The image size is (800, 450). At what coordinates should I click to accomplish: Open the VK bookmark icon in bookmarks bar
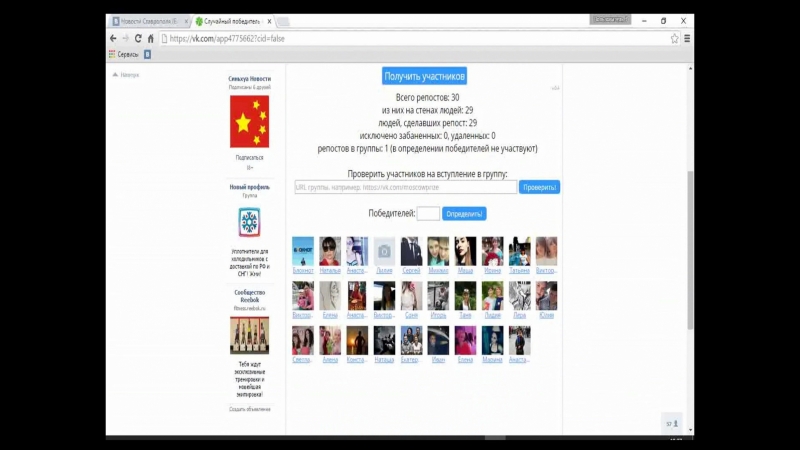pos(147,54)
